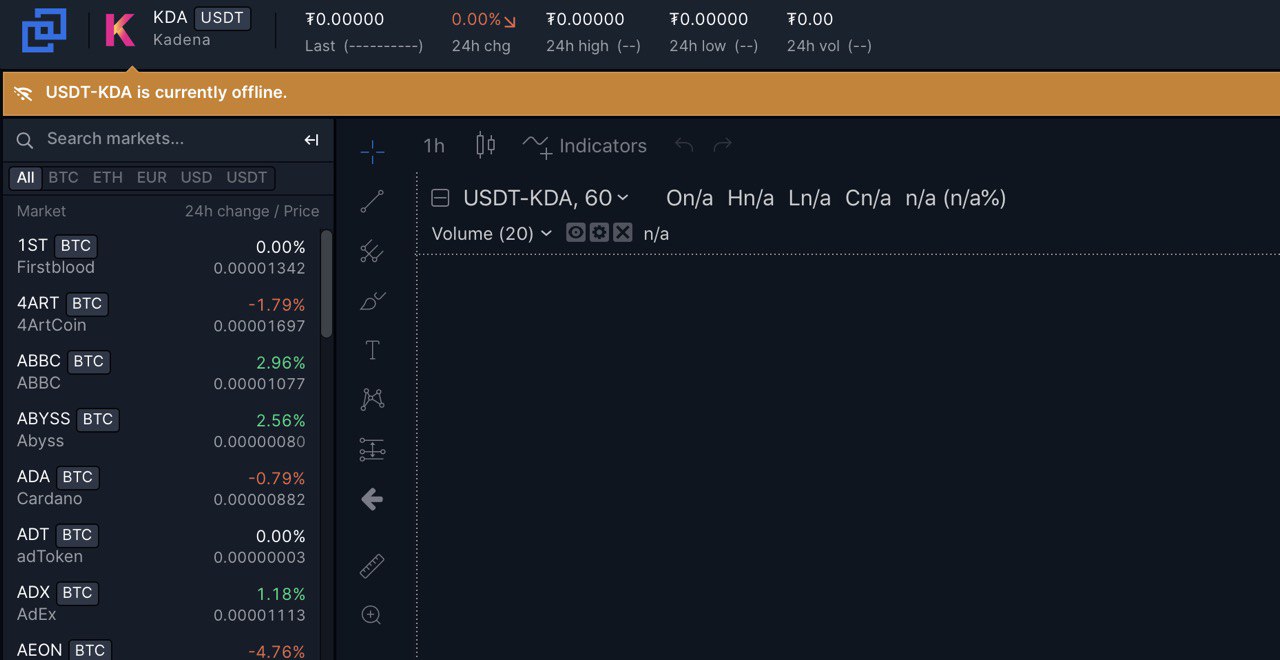
Task: Open the Volume (20) dropdown chevron
Action: tap(546, 233)
